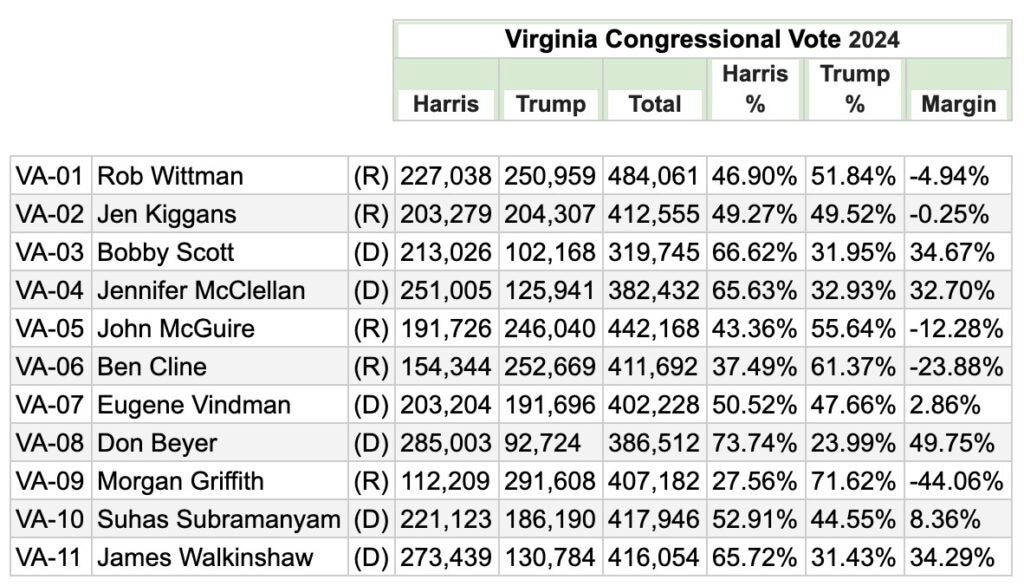This screenshot has width=1024, height=586.
Task: Select the VA-07 district cell
Action: pos(49,405)
